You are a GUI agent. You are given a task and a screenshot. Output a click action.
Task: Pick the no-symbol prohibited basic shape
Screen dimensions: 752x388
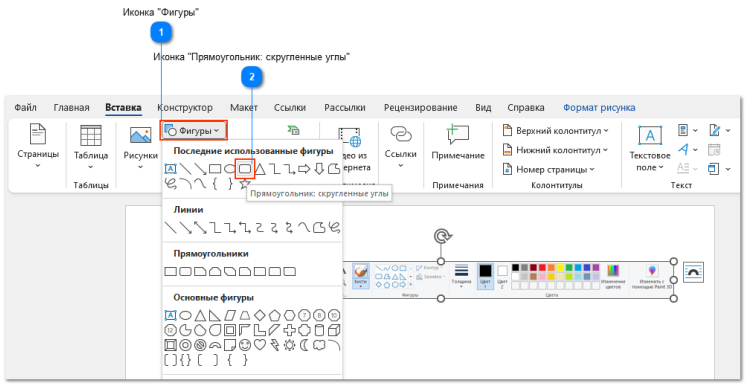[200, 345]
